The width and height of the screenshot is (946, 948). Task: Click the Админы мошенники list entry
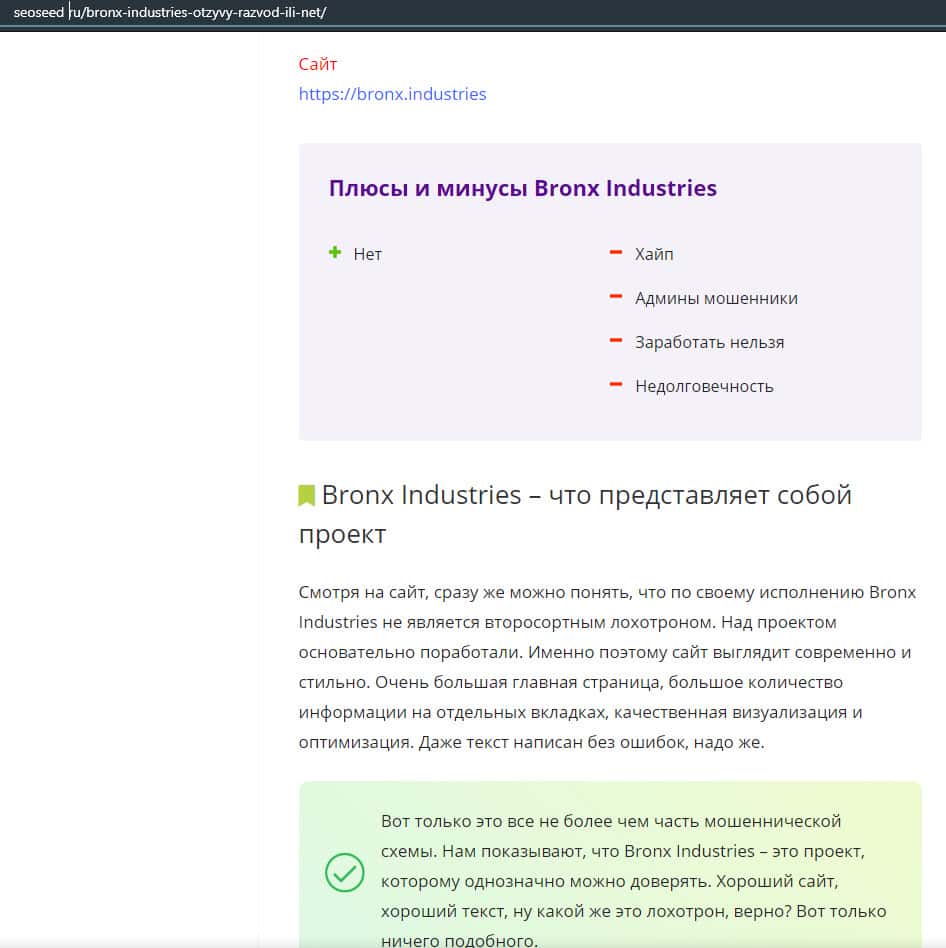[x=716, y=298]
